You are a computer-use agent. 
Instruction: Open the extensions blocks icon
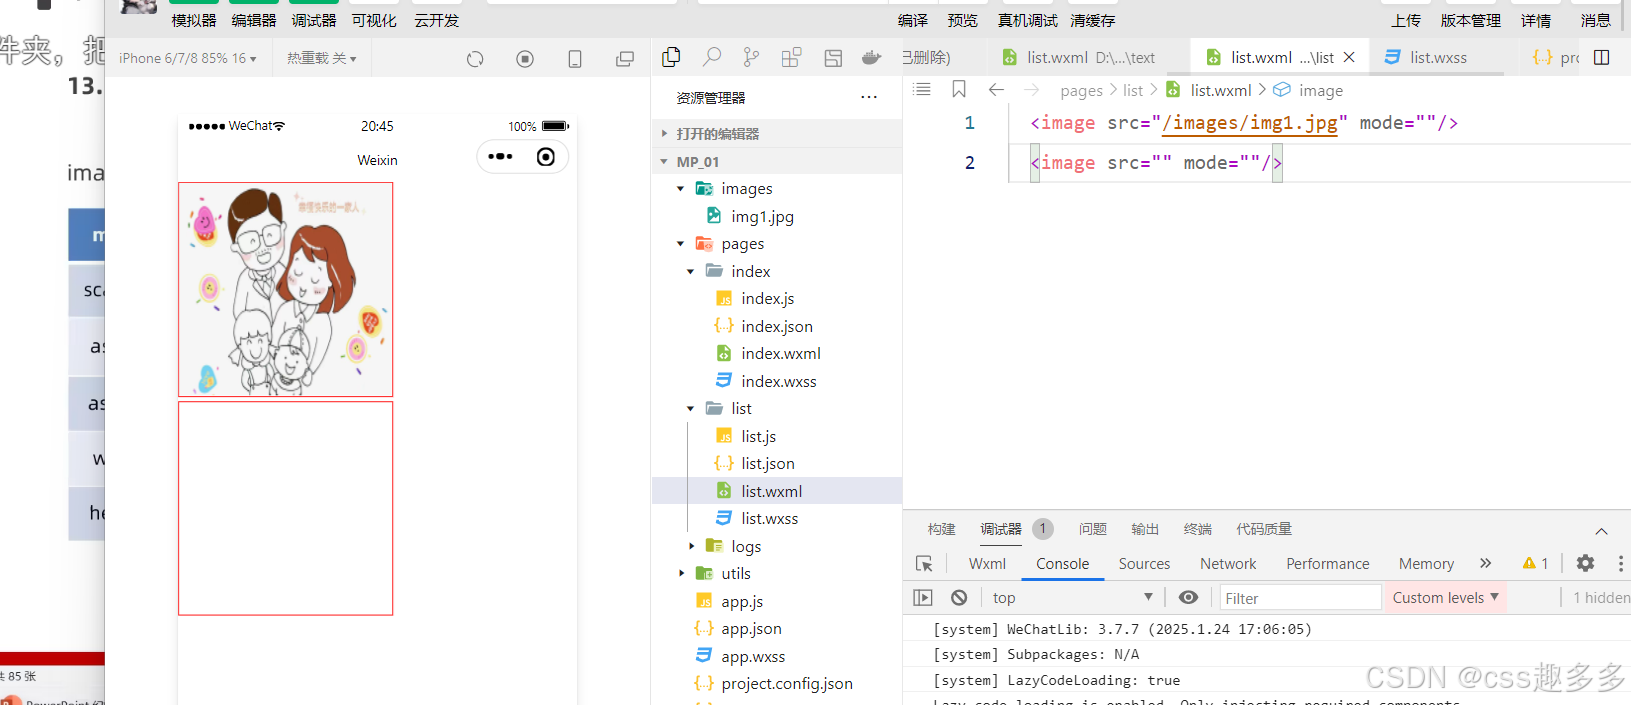(791, 58)
